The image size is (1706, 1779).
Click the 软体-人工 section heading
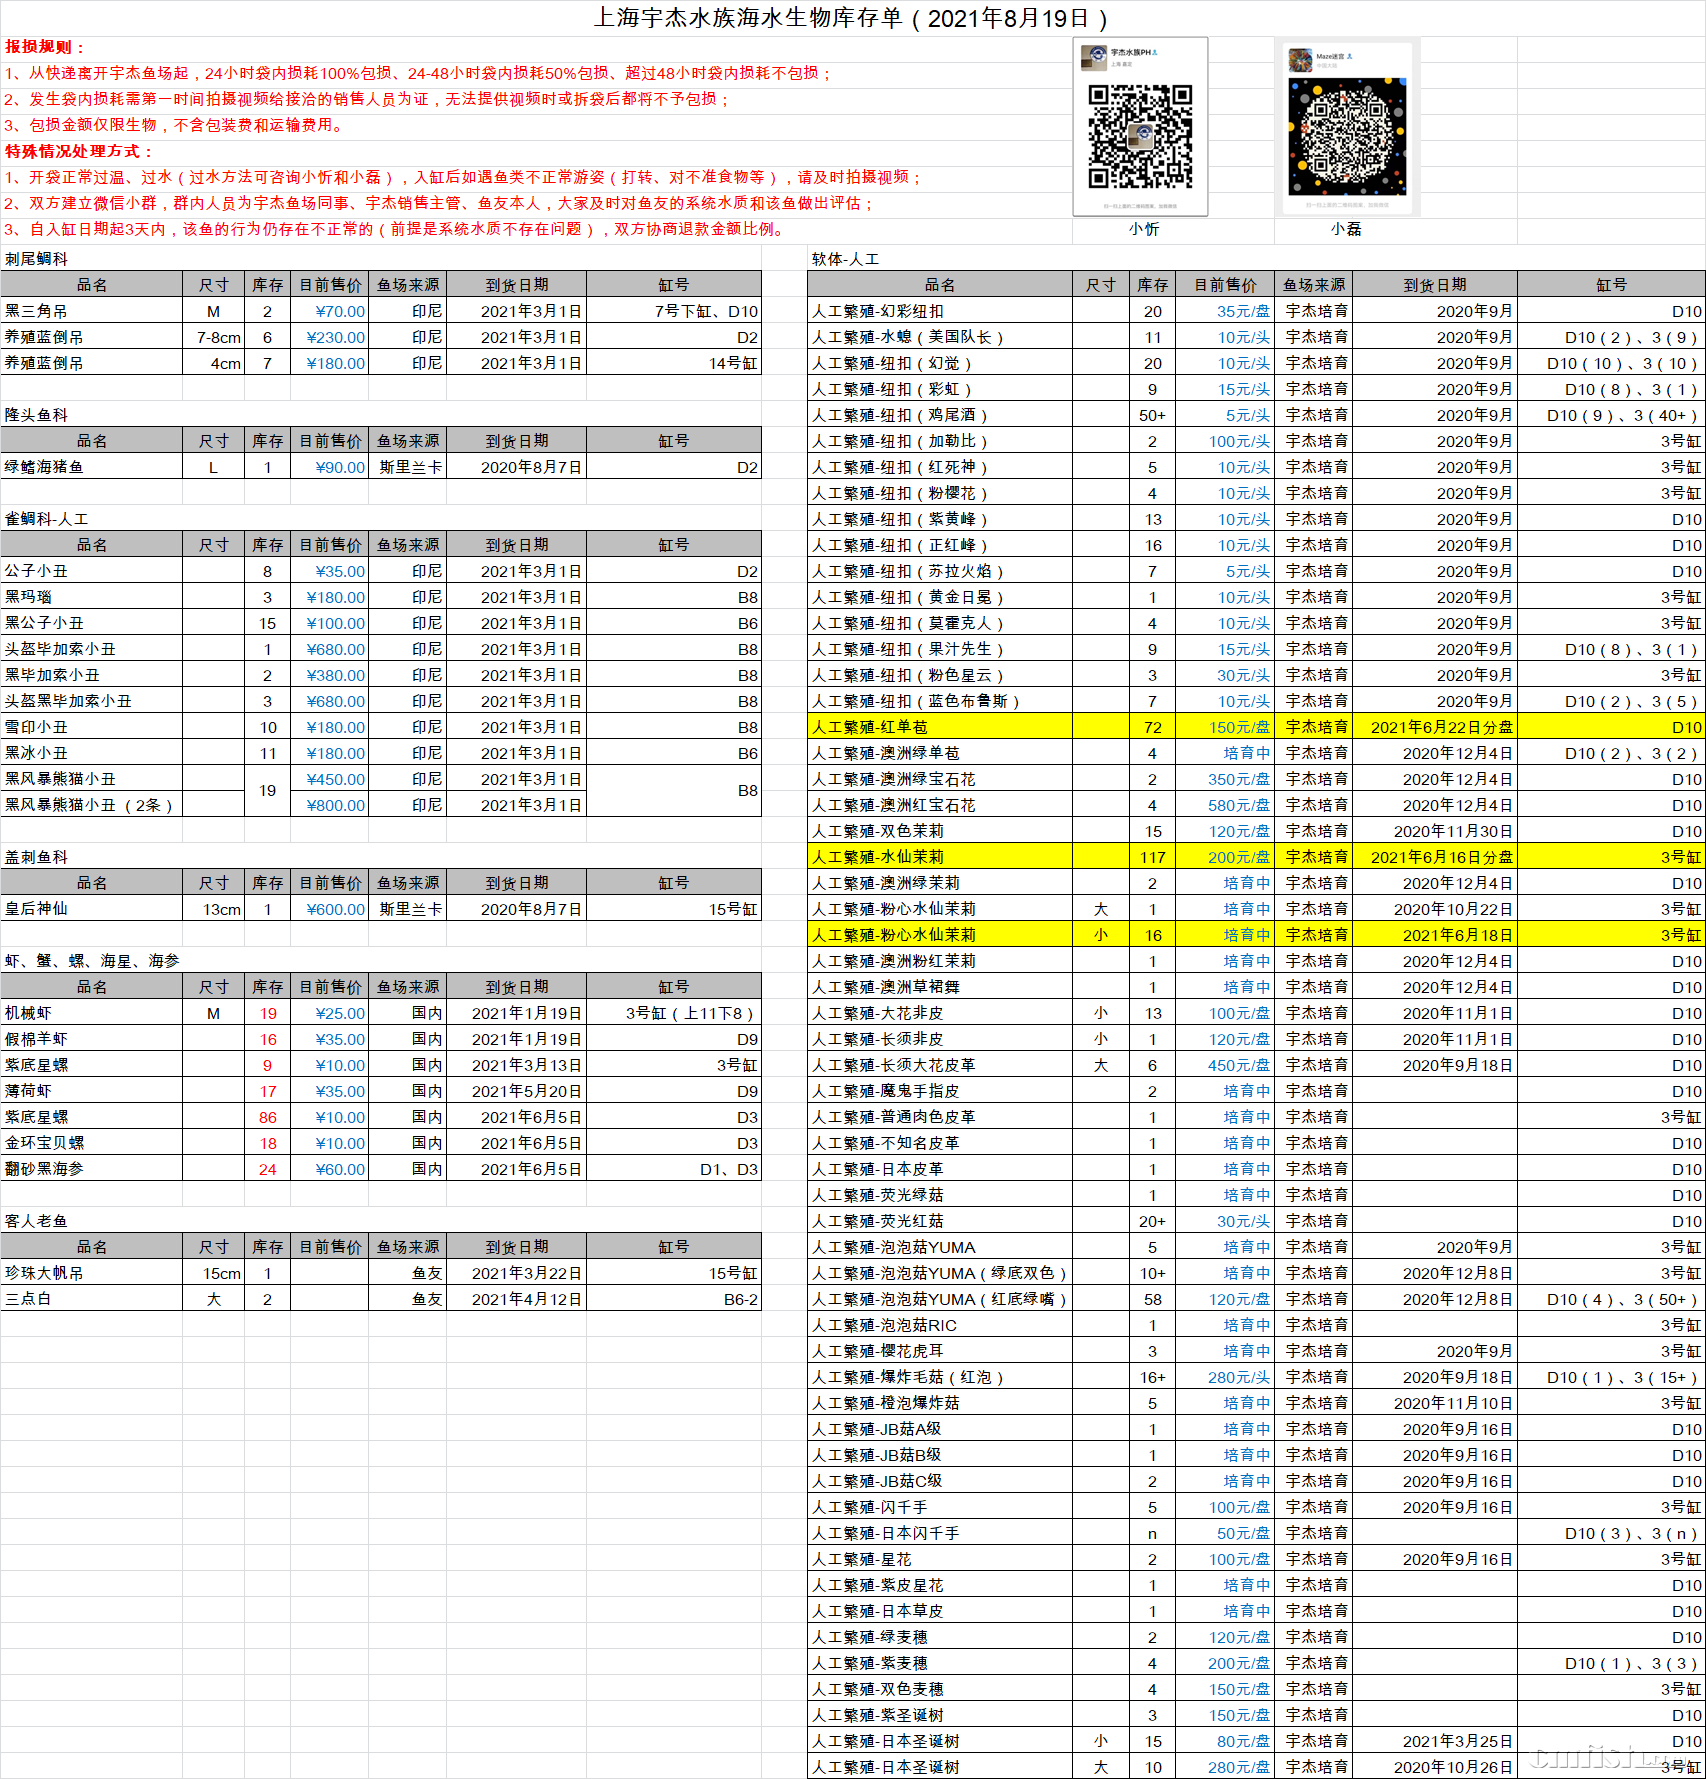point(845,259)
